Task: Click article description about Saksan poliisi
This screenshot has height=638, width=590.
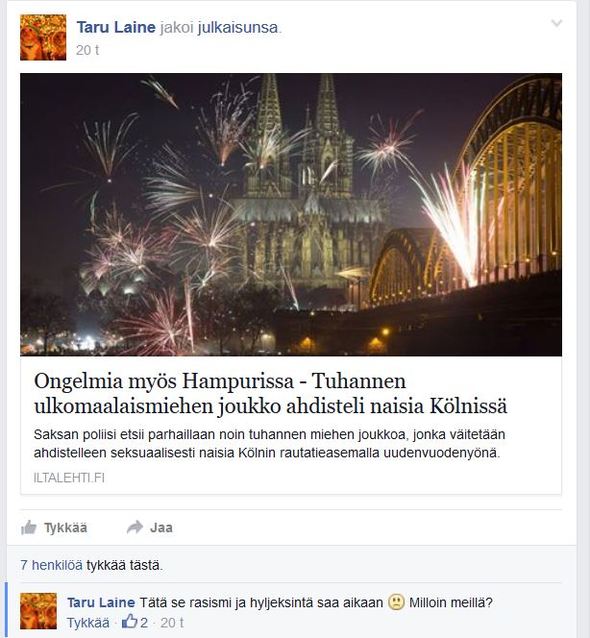Action: [269, 444]
